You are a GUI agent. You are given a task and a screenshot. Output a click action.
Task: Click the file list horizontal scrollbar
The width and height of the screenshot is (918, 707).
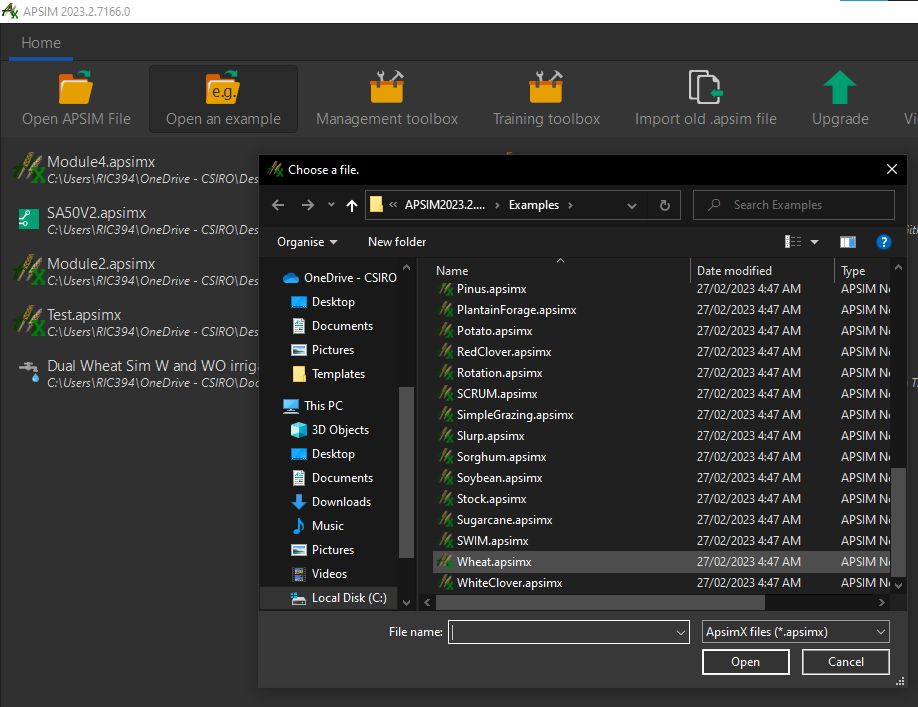[x=600, y=602]
